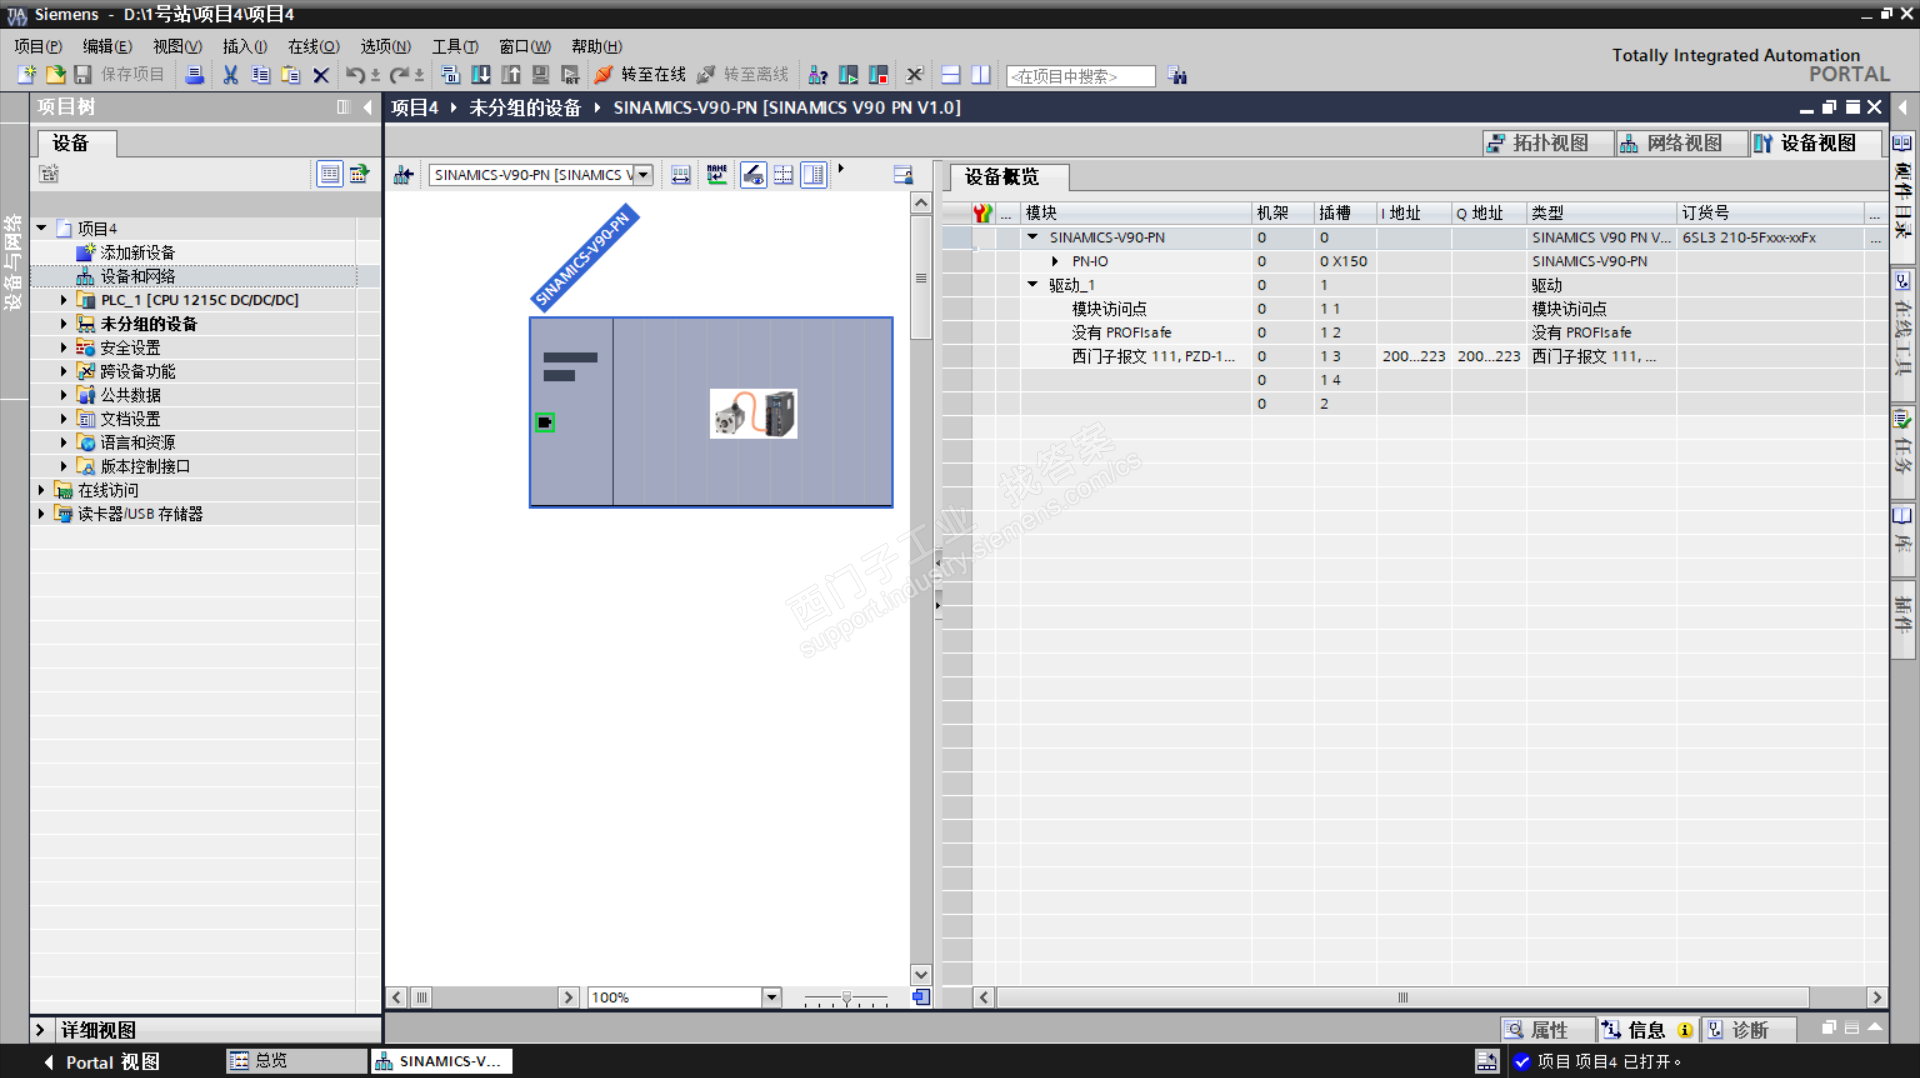Image resolution: width=1920 pixels, height=1078 pixels.
Task: Open an existing project via toolbar icon
Action: coord(56,75)
